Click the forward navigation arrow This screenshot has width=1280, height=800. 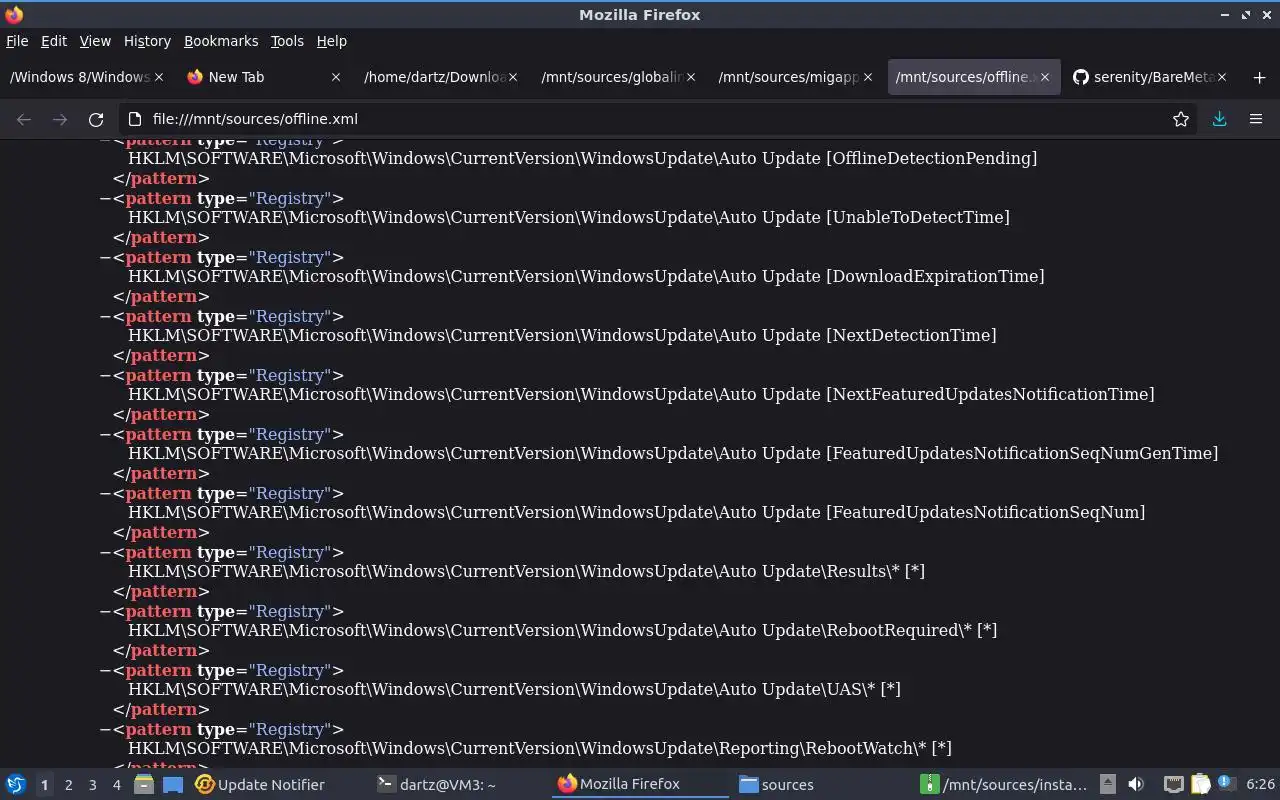coord(60,119)
